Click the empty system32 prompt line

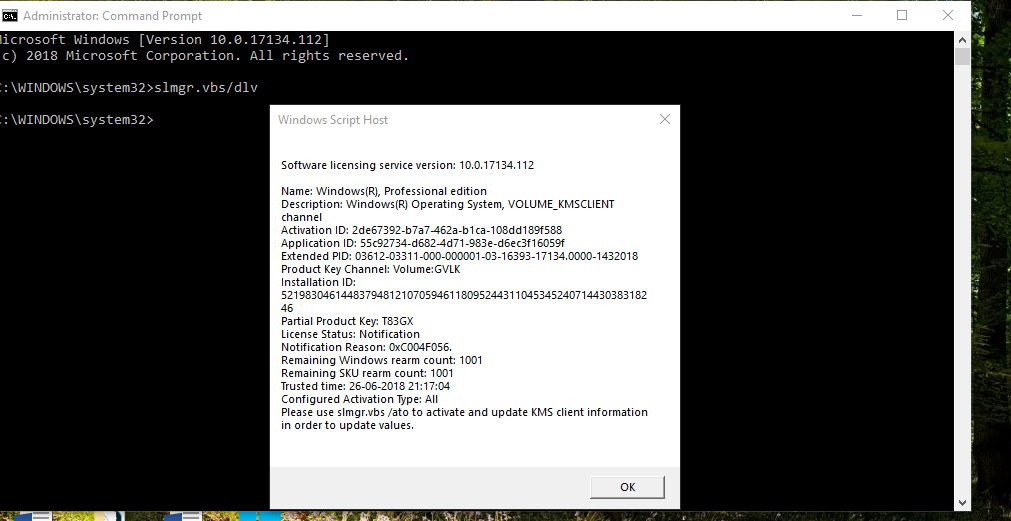click(77, 119)
